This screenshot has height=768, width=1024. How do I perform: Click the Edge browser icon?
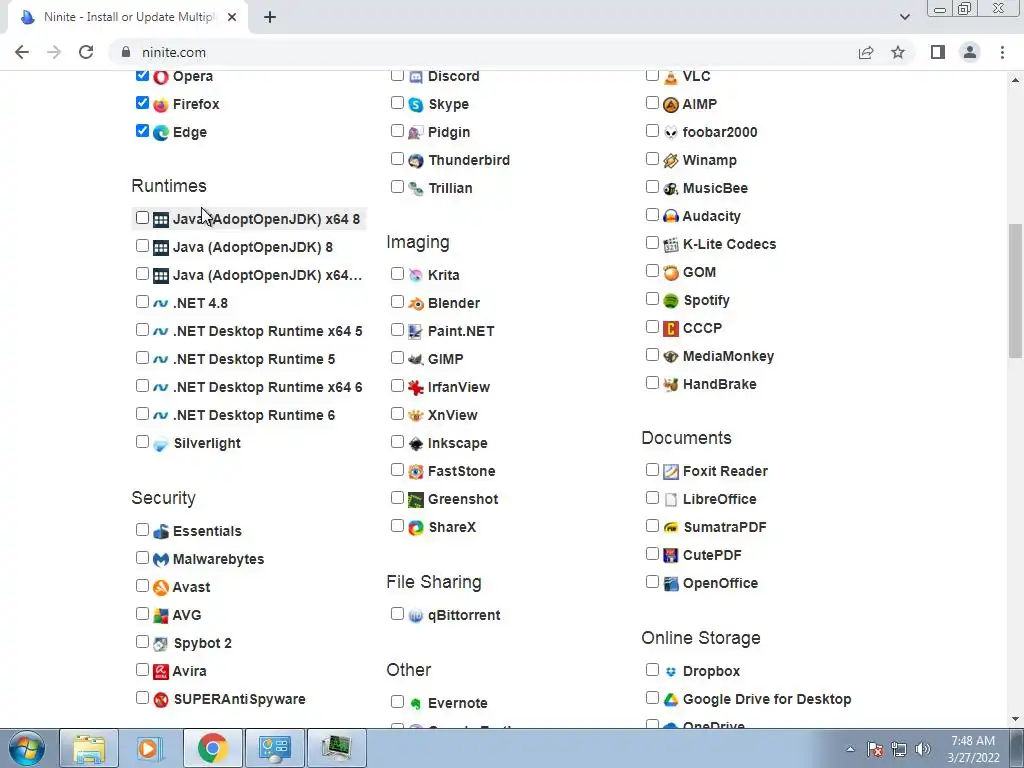pos(161,133)
